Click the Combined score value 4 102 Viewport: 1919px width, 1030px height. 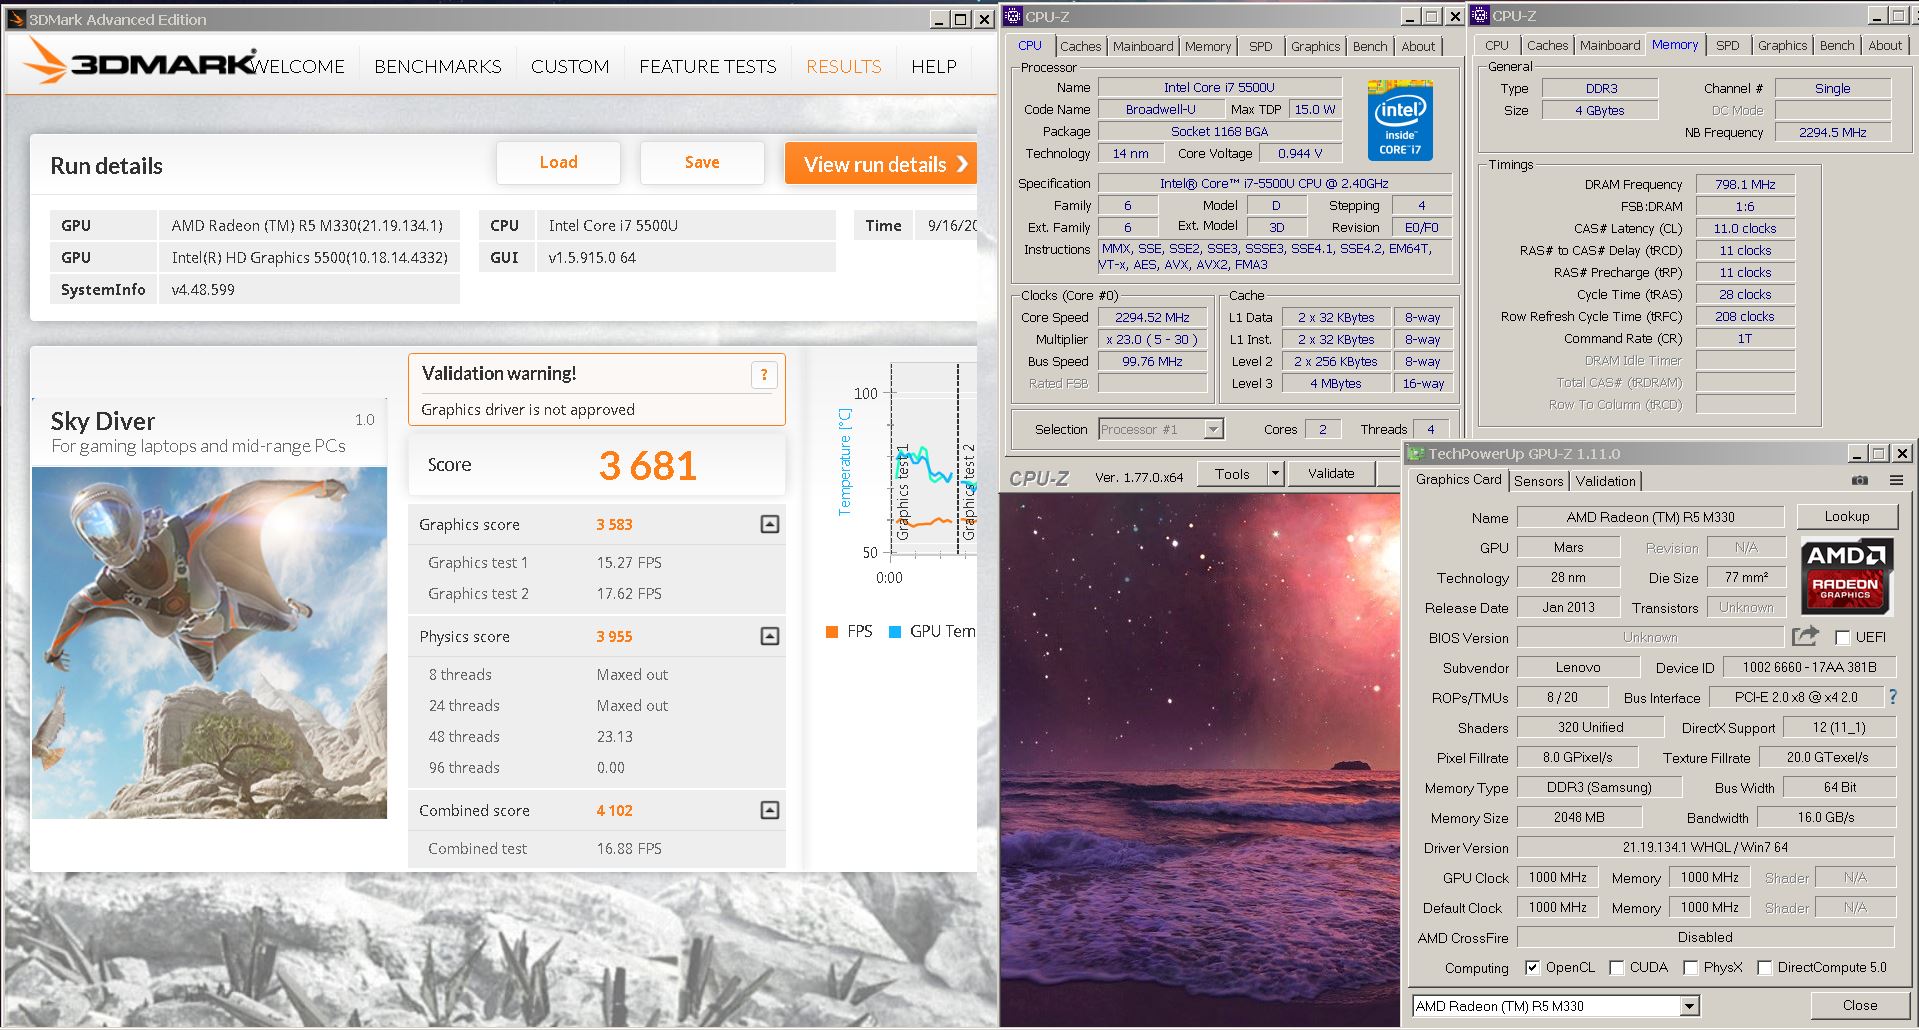coord(614,810)
